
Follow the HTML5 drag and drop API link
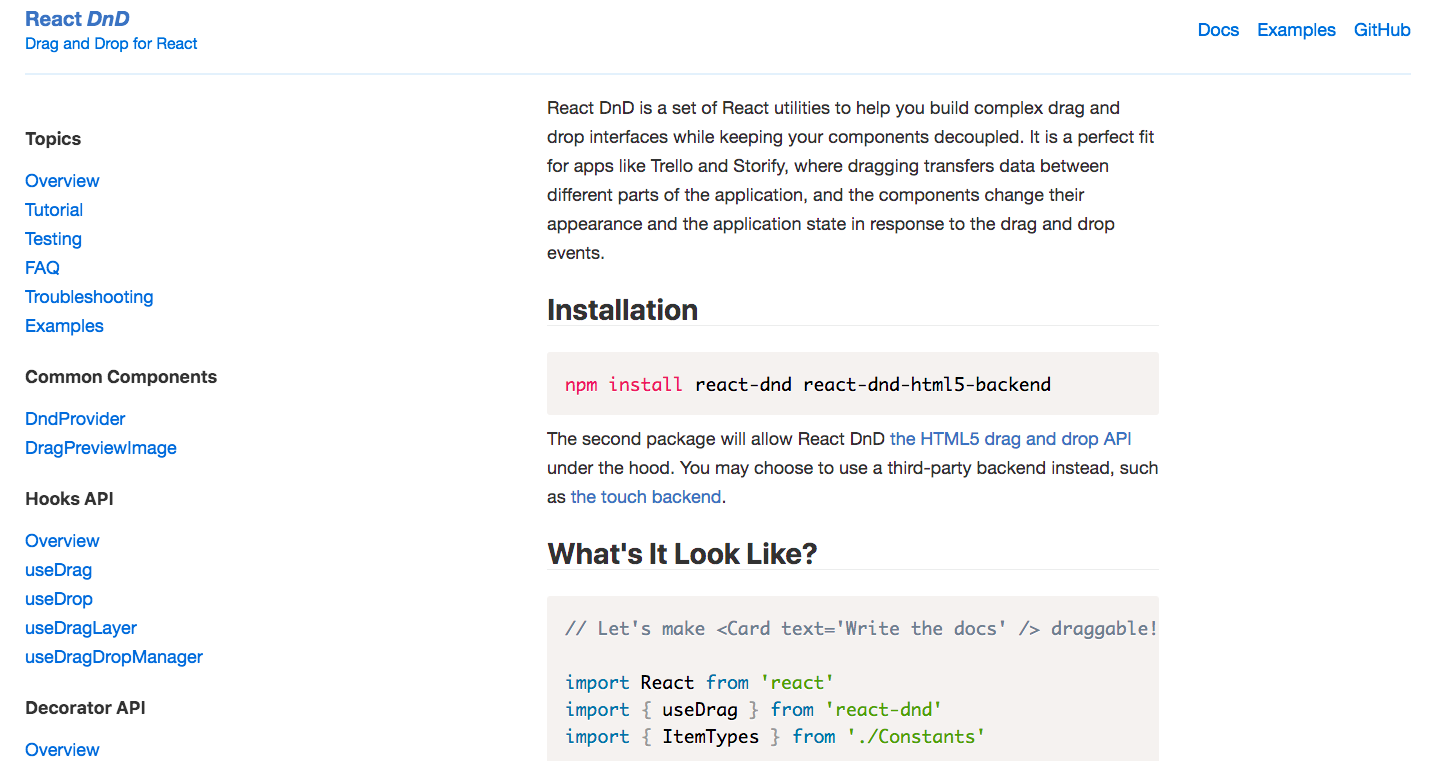tap(1010, 439)
